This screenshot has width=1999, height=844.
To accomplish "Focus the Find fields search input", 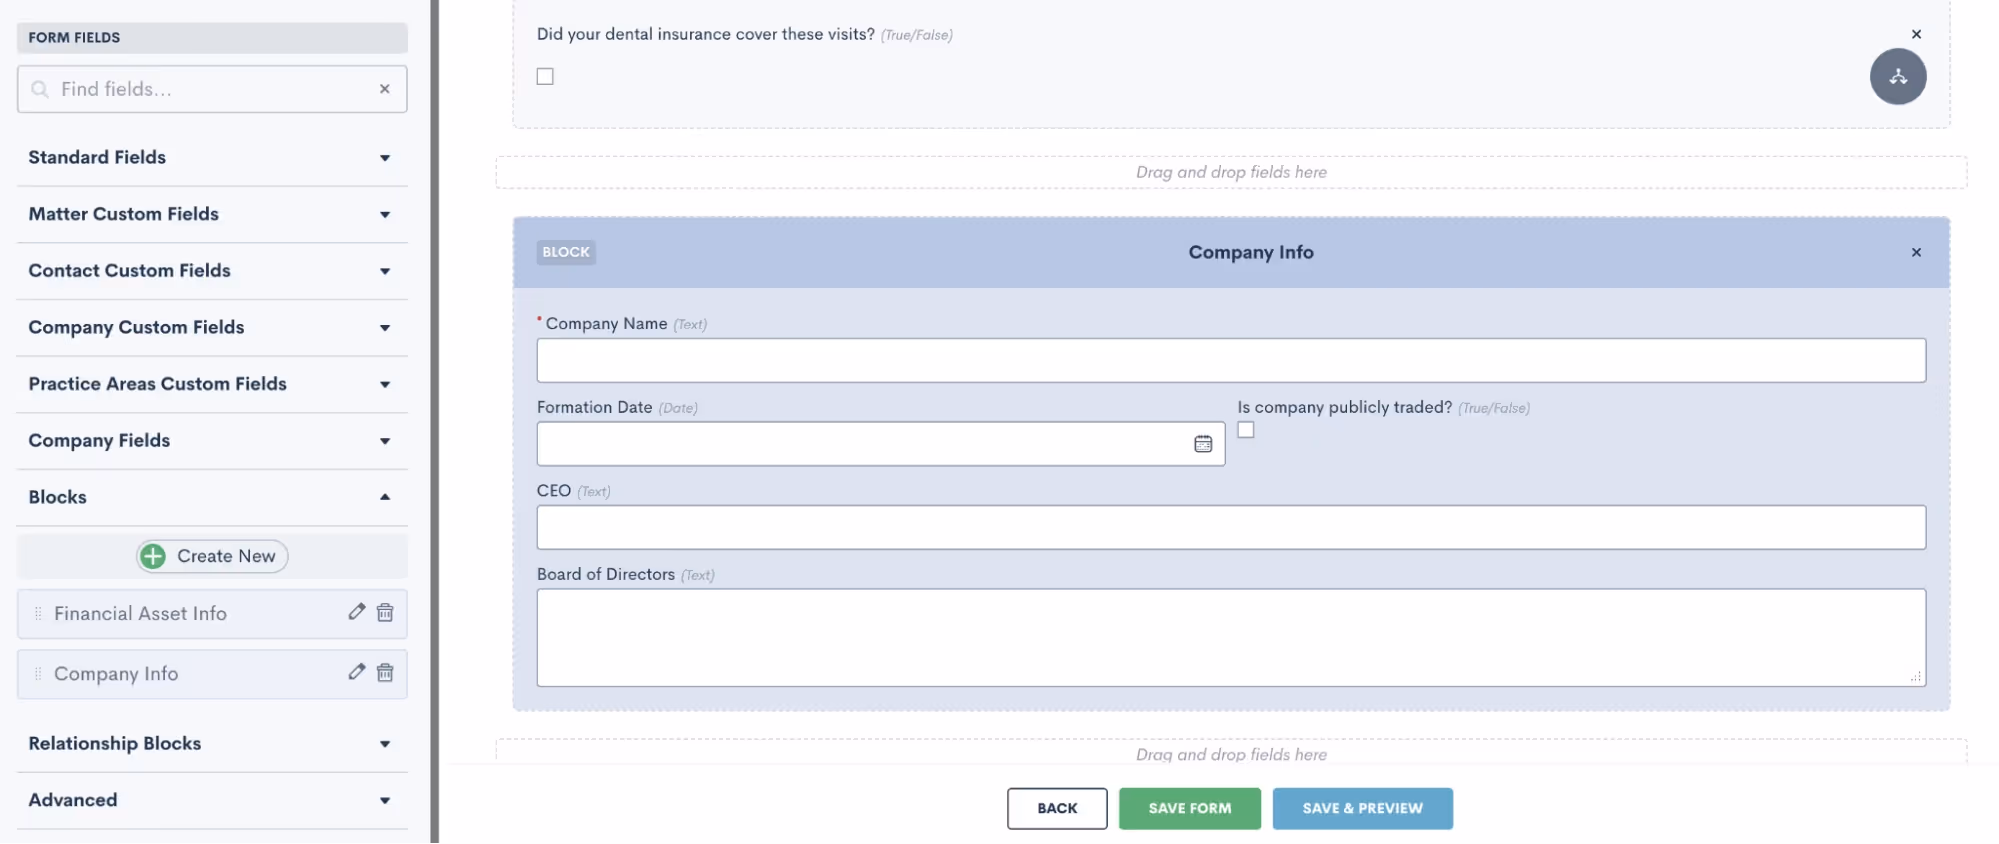I will [212, 89].
